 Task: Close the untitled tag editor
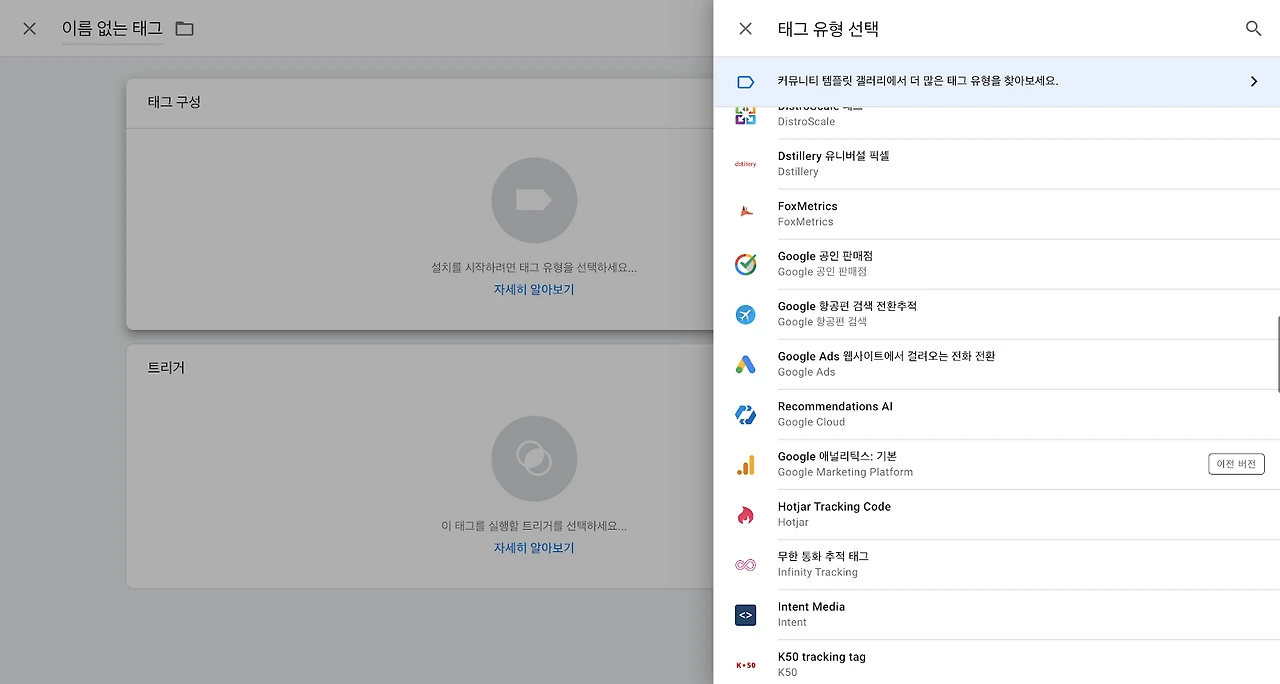29,28
